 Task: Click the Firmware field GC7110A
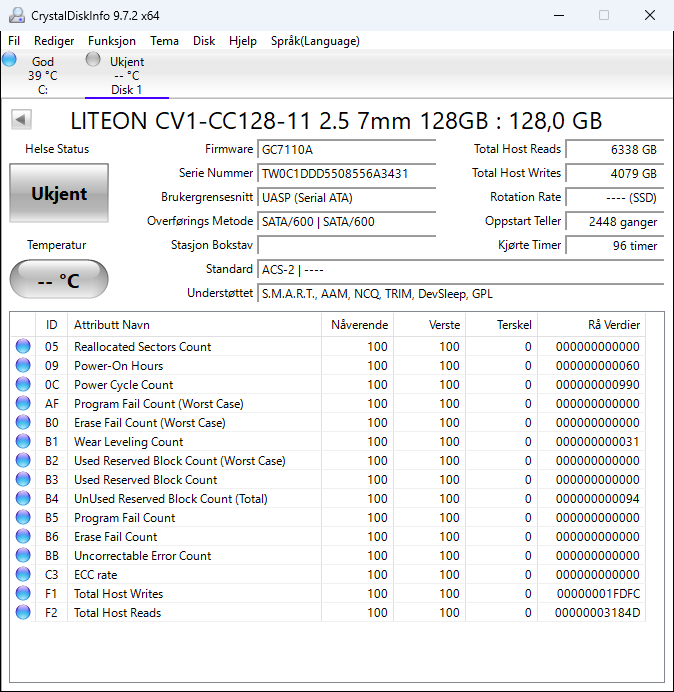click(347, 150)
